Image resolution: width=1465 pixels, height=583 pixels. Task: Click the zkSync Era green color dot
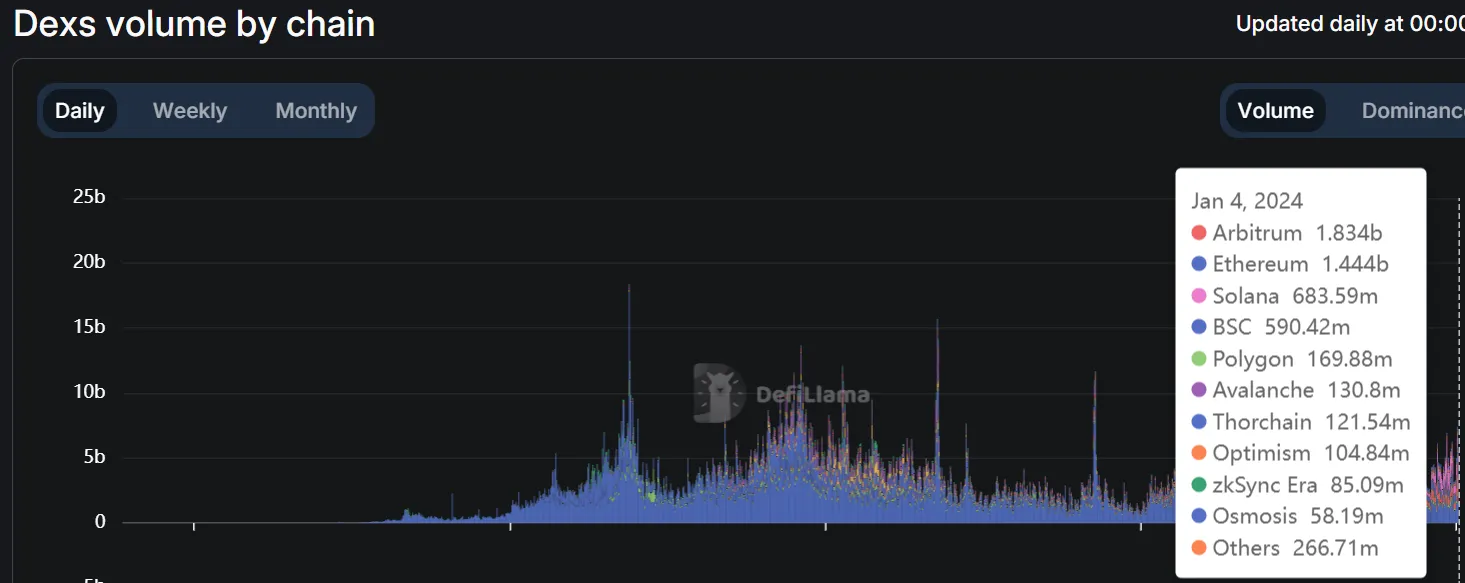click(1197, 484)
